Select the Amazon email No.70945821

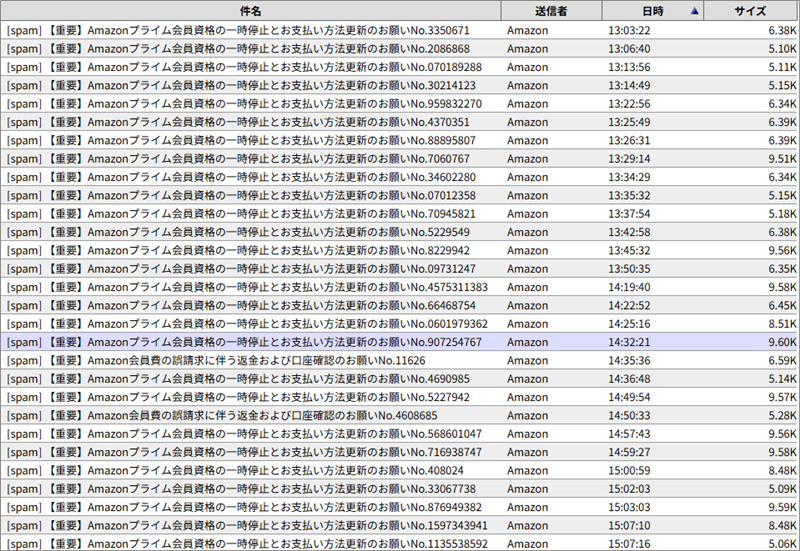point(250,214)
